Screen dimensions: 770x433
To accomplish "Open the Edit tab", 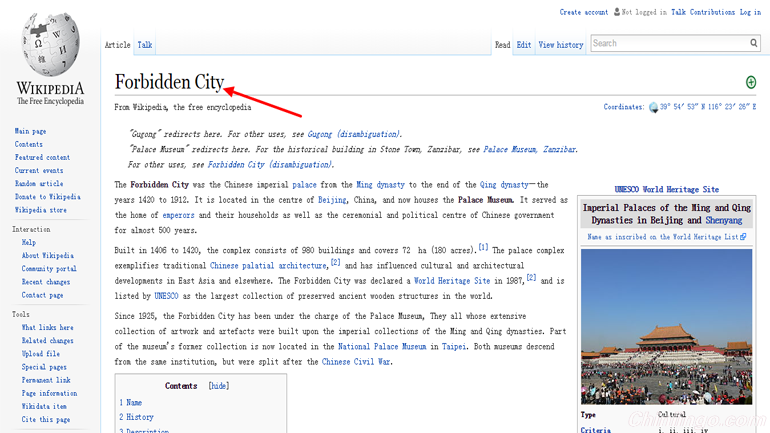I will (x=524, y=45).
